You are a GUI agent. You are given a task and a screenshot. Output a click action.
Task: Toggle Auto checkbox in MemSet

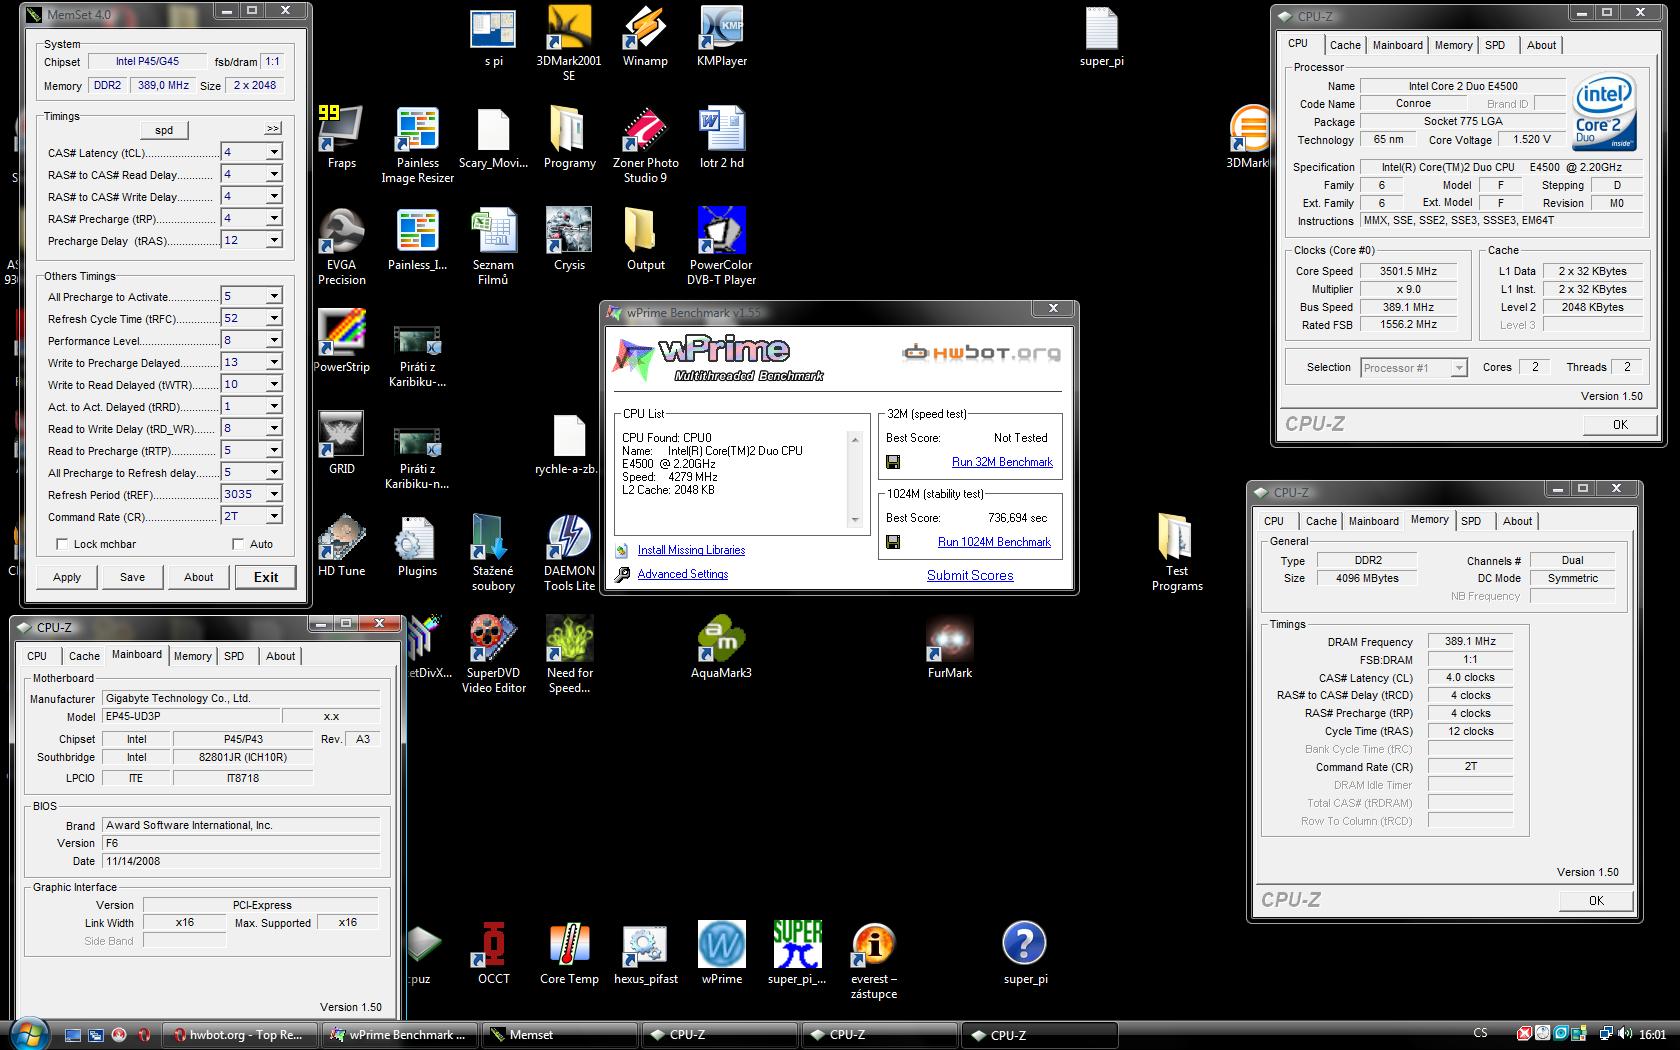click(x=238, y=544)
